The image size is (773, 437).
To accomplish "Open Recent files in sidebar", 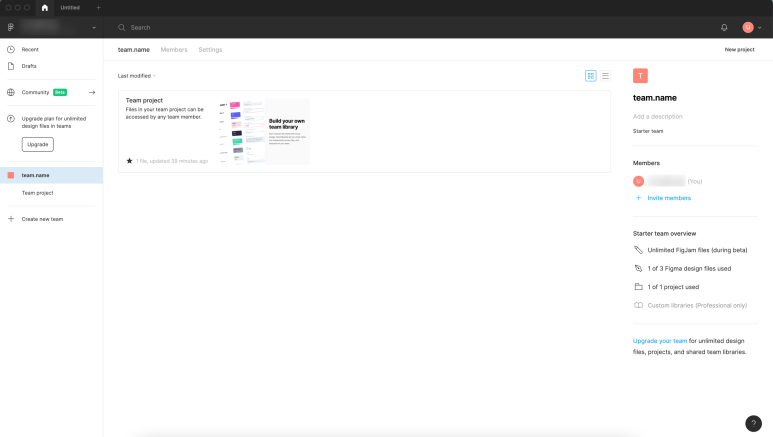I will [30, 49].
